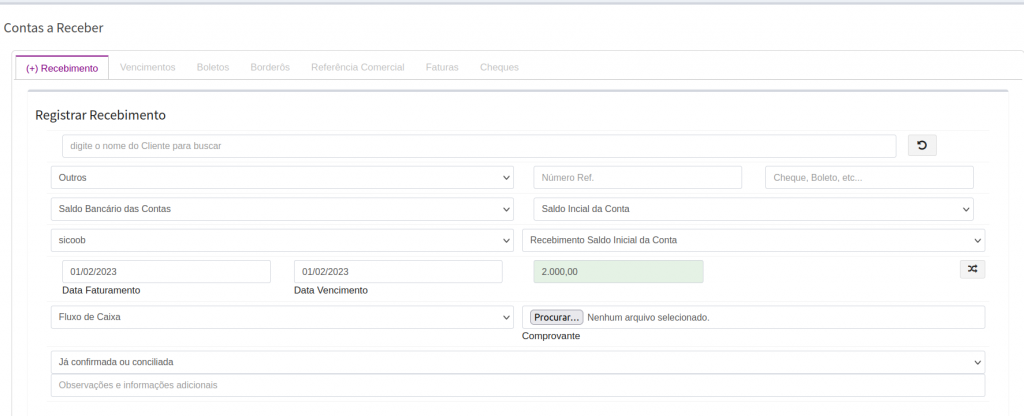Viewport: 1024px width, 416px height.
Task: Open the Fluxo de Caixa dropdown
Action: tap(282, 317)
